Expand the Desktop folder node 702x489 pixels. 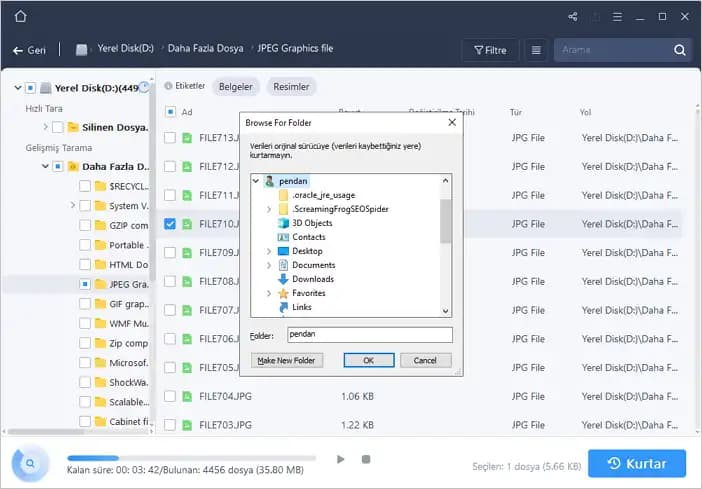point(269,251)
